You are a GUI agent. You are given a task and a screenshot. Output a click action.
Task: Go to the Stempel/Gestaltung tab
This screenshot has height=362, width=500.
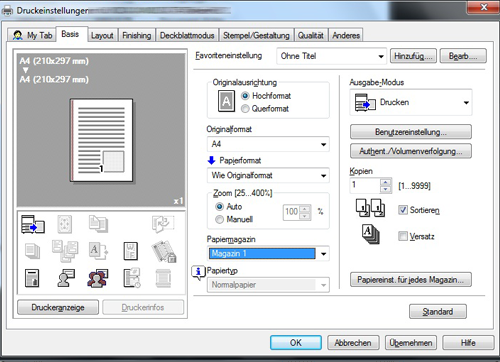(256, 35)
